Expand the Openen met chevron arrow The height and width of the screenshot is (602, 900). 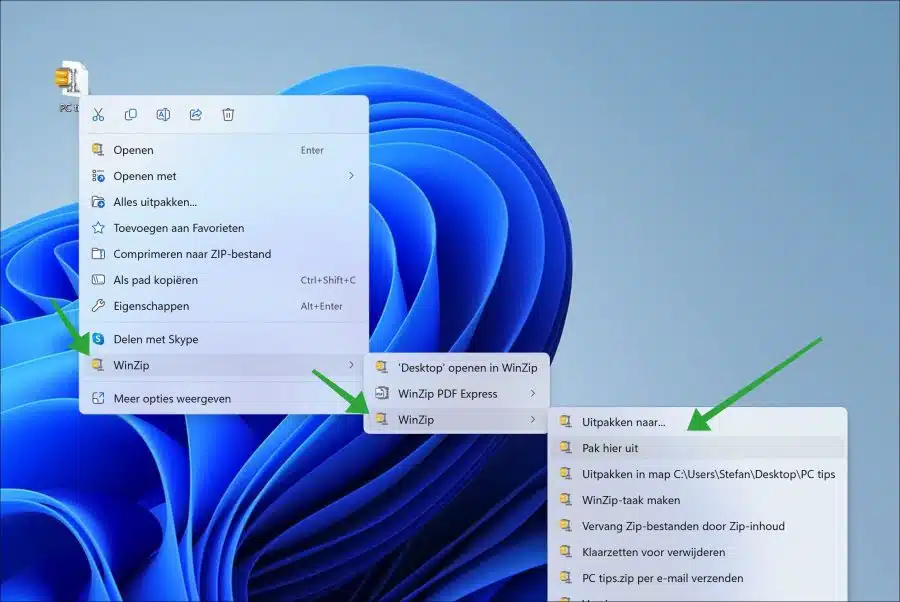[351, 176]
